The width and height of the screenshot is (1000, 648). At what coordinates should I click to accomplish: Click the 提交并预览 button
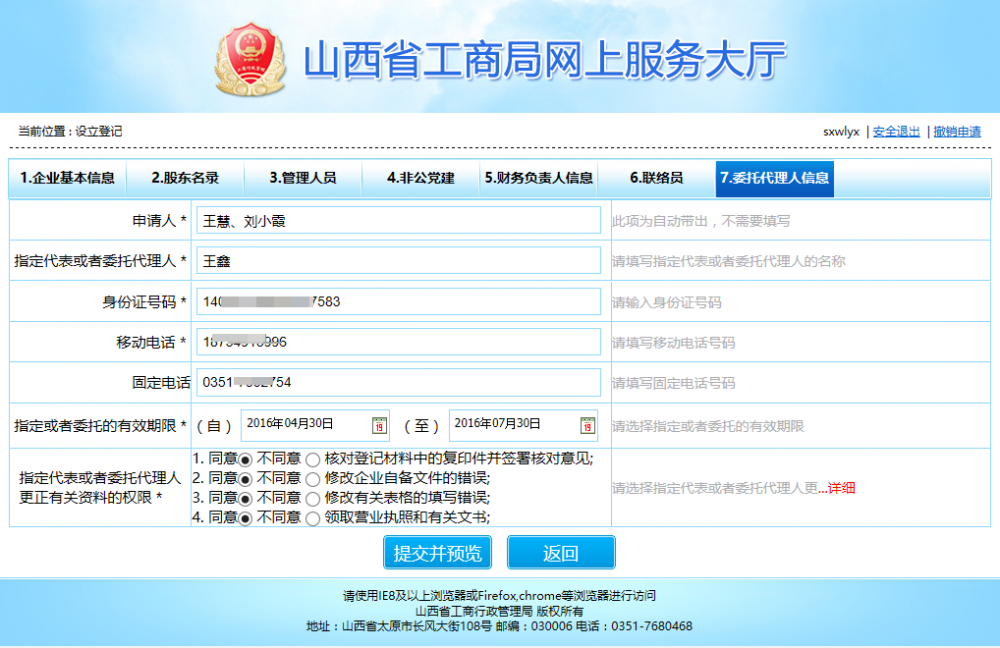438,553
